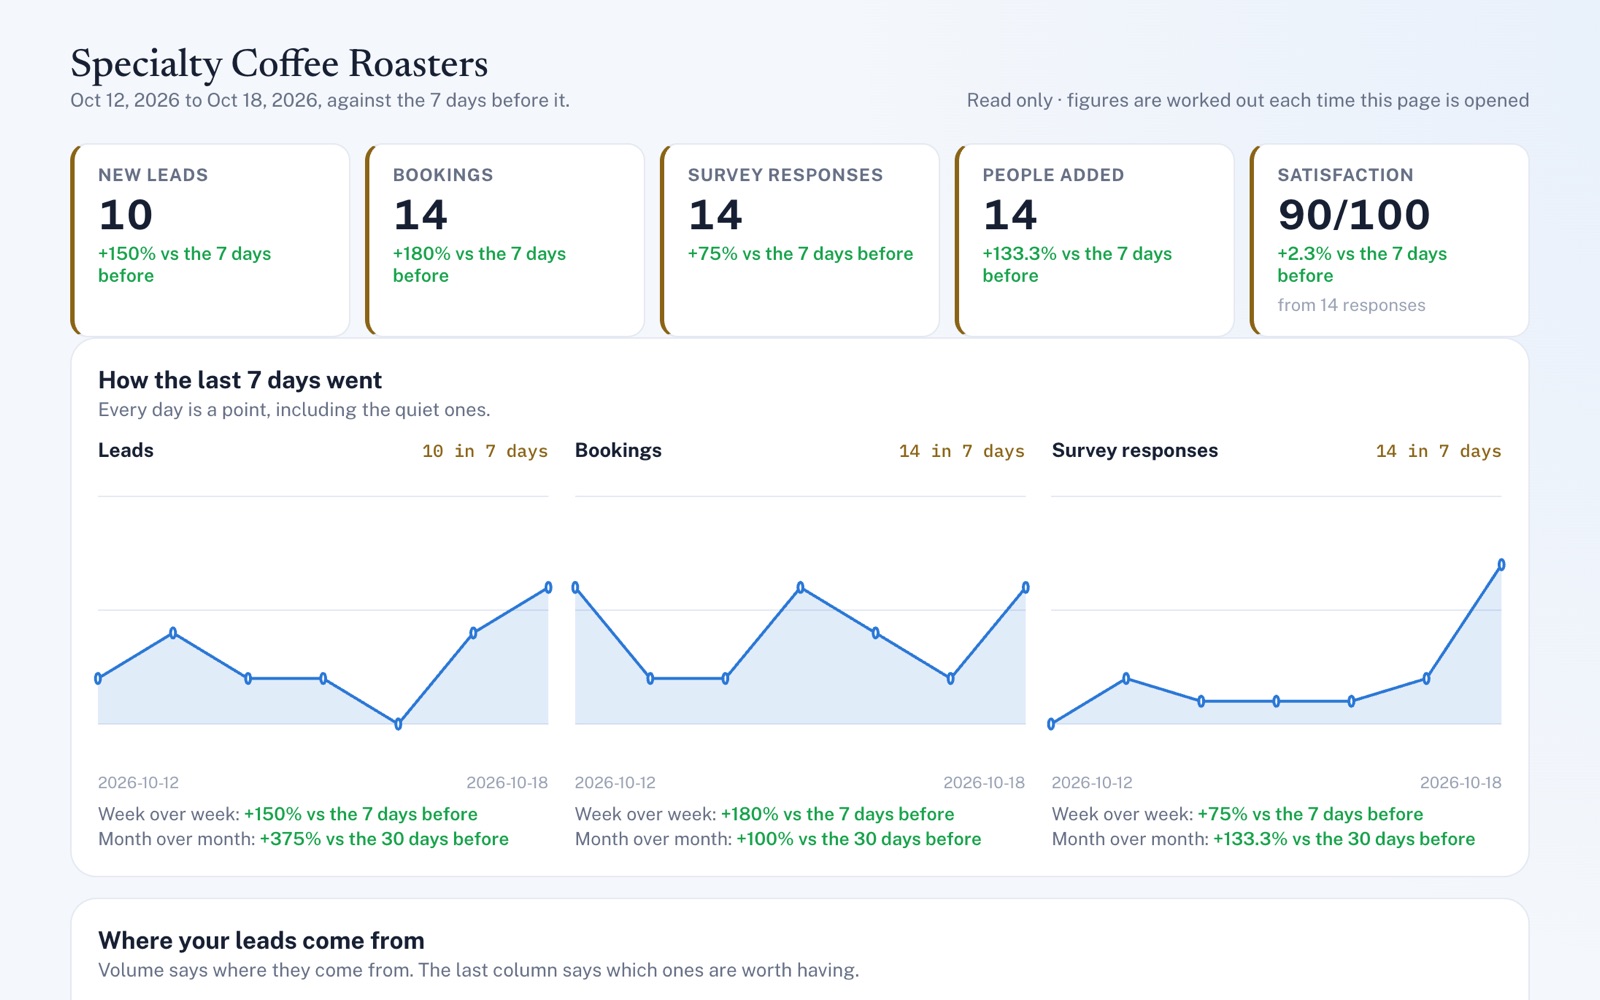1600x1000 pixels.
Task: Click '10 in 7 days' Leads total
Action: (x=485, y=451)
